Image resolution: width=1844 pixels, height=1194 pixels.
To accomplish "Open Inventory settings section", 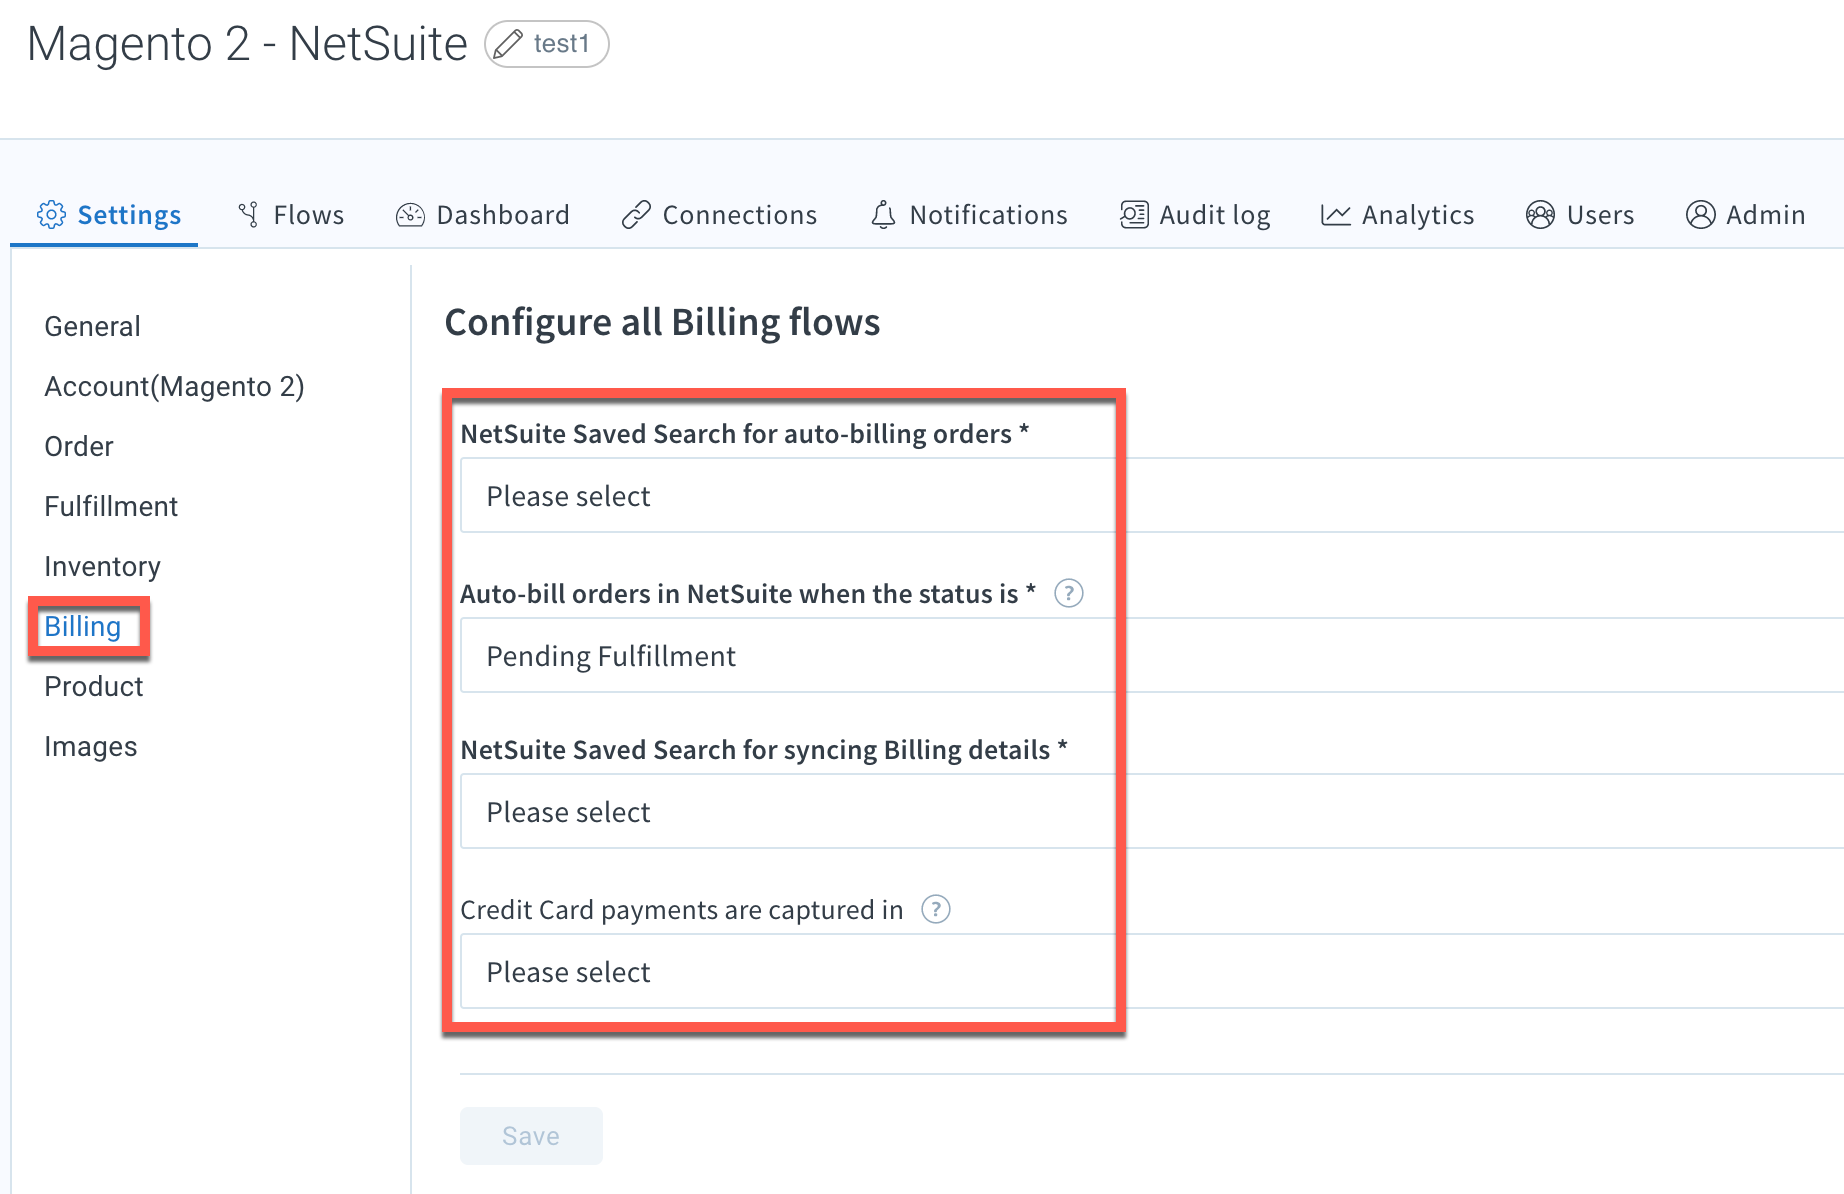I will click(x=102, y=566).
